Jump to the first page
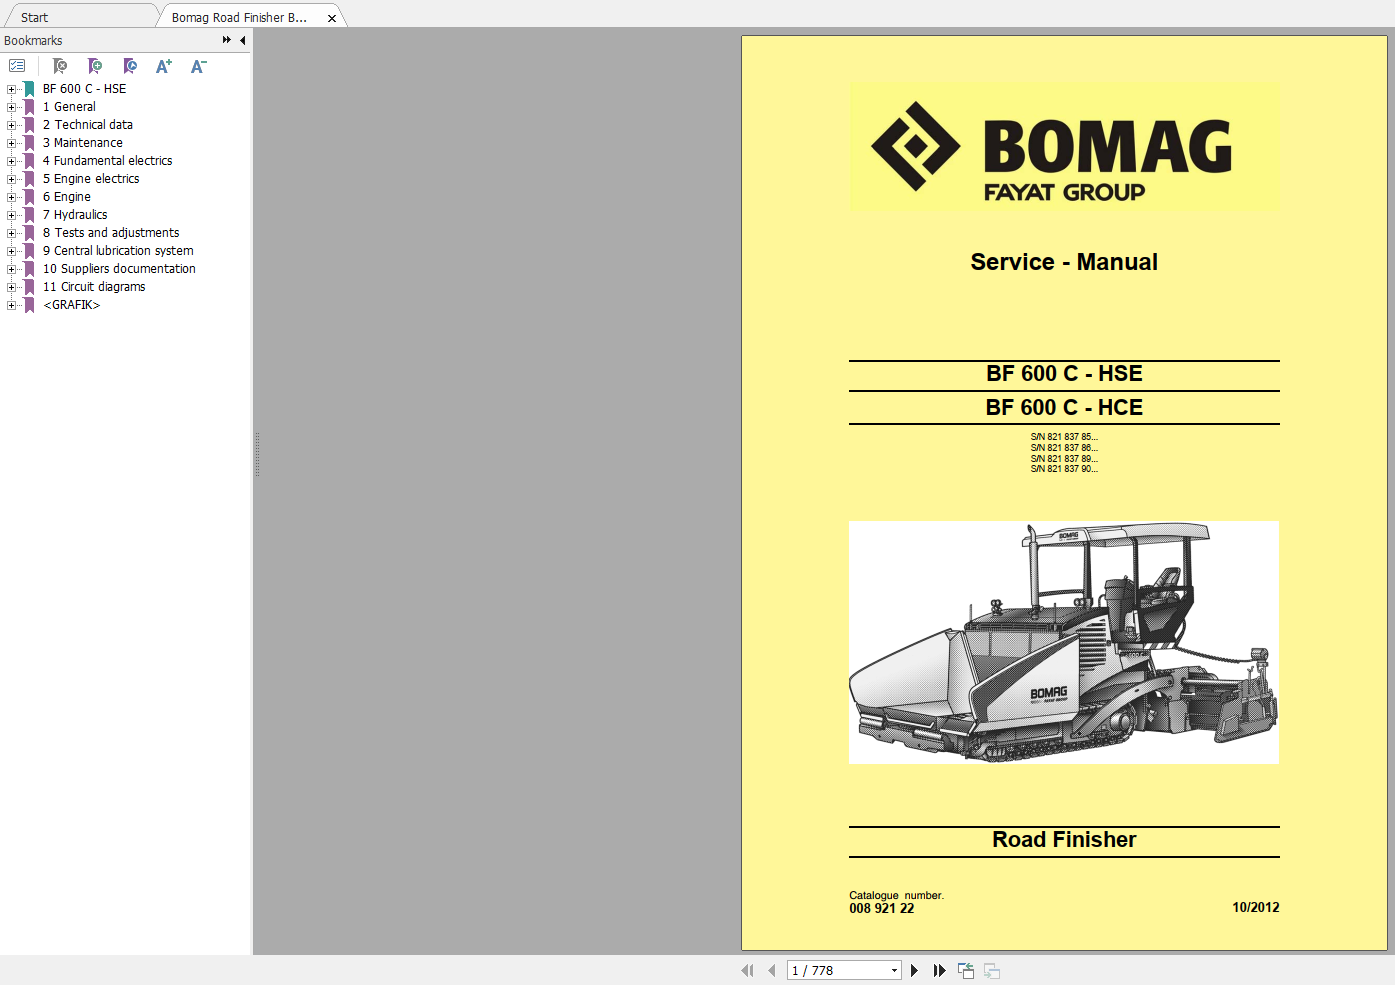Viewport: 1395px width, 985px height. pos(747,970)
